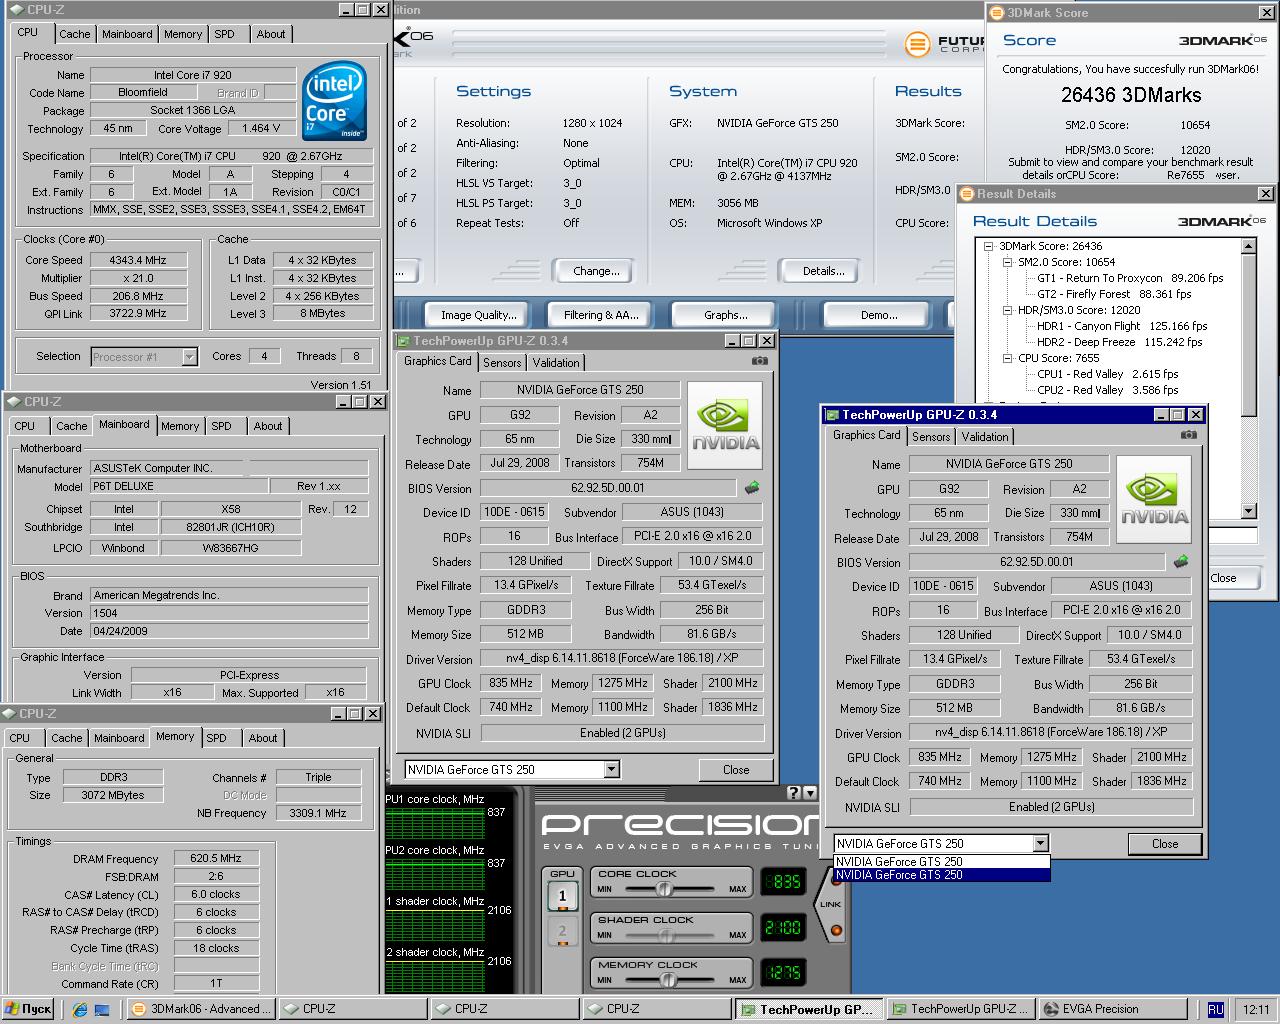Image resolution: width=1280 pixels, height=1024 pixels.
Task: Collapse the CPU Score: 7655 node
Action: [x=1007, y=358]
